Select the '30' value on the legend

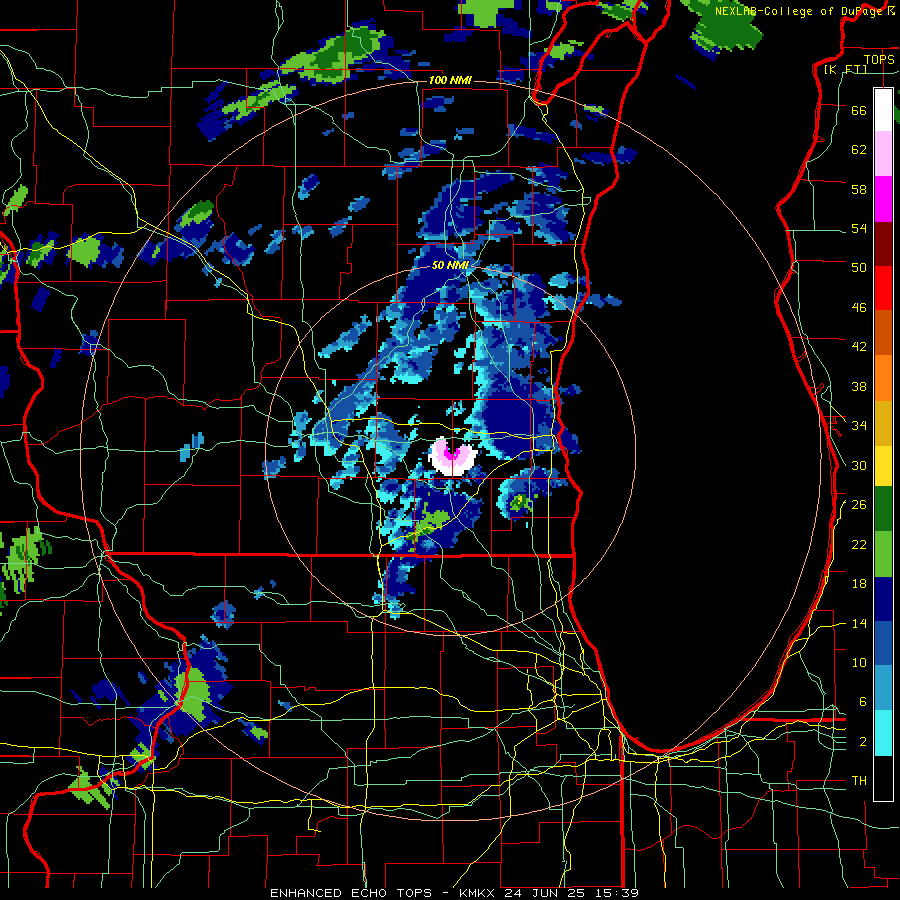coord(859,465)
